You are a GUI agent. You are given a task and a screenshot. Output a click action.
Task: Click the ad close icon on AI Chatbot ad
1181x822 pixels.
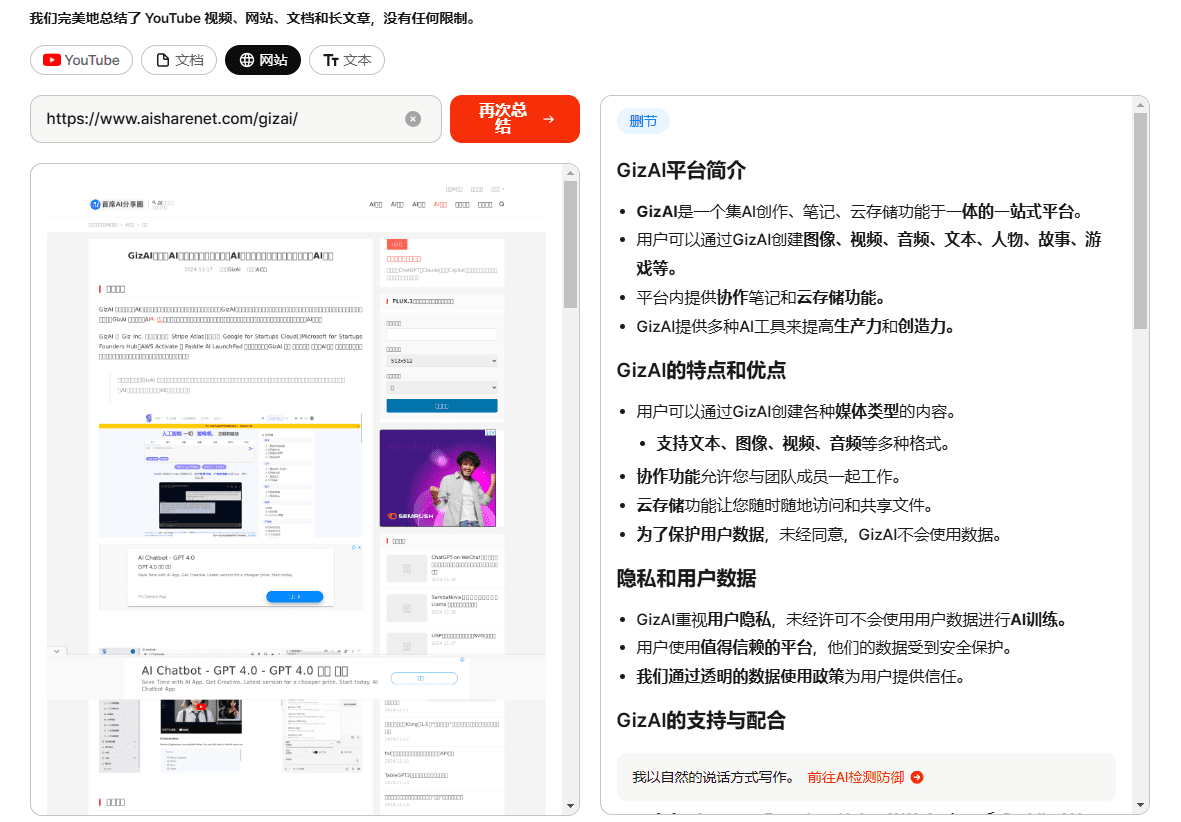(x=359, y=547)
